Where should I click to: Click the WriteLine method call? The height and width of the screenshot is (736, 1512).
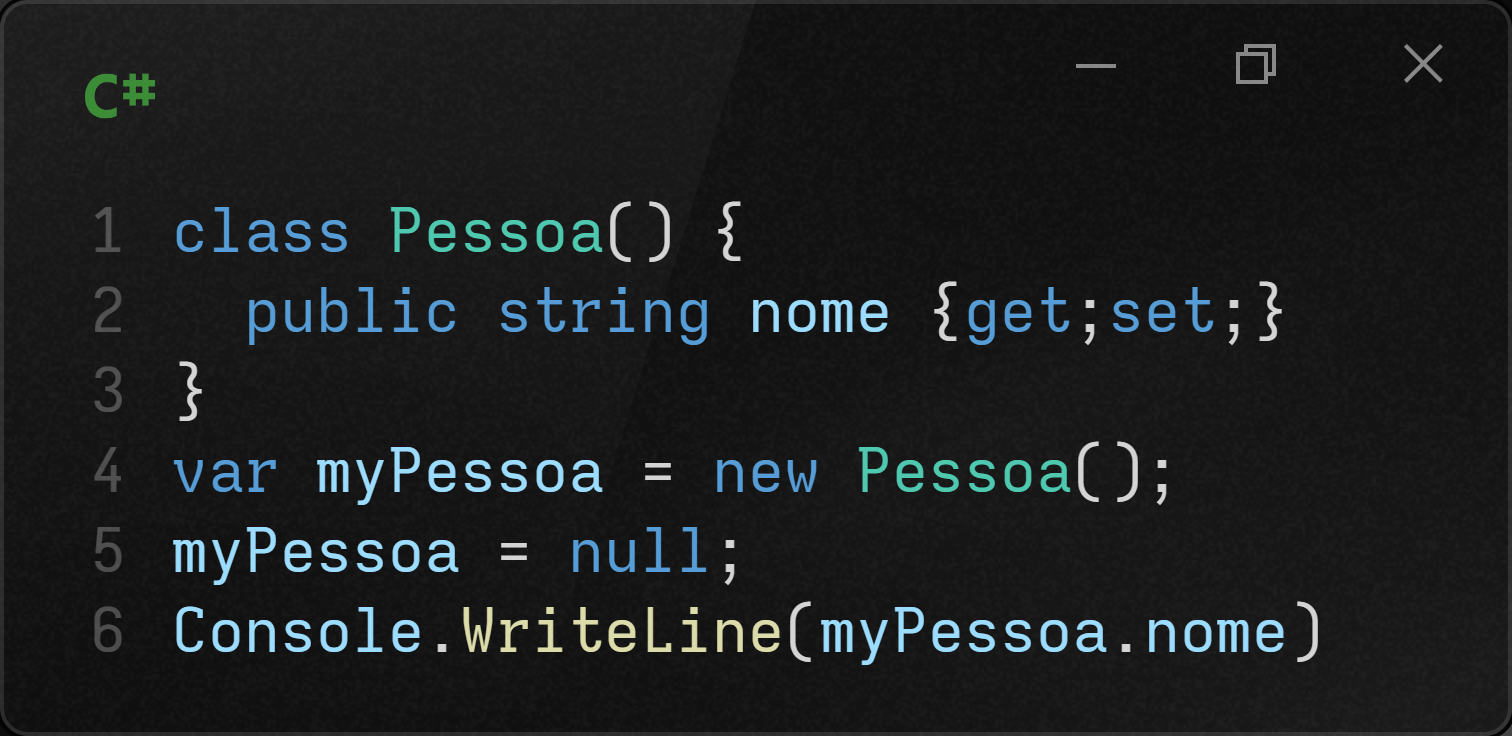point(622,632)
